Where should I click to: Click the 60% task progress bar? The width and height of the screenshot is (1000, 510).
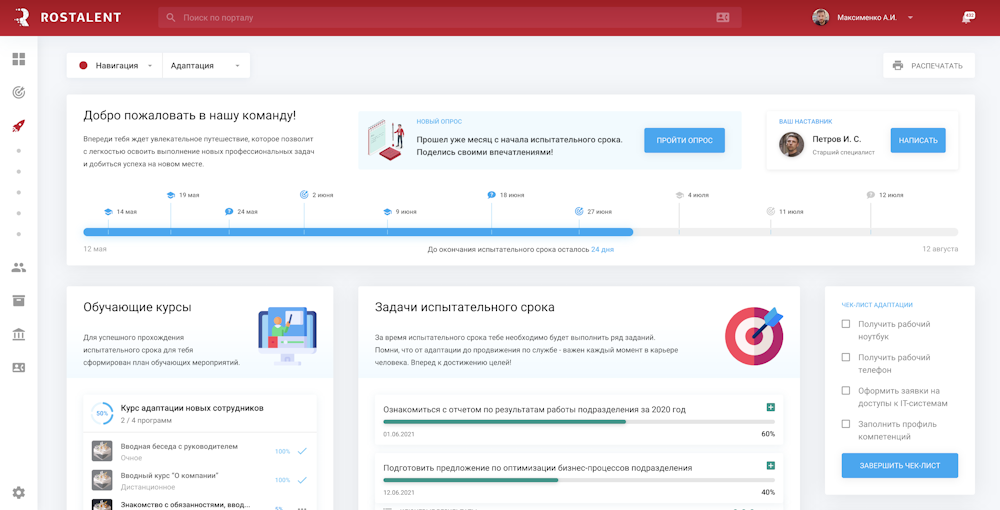point(579,422)
